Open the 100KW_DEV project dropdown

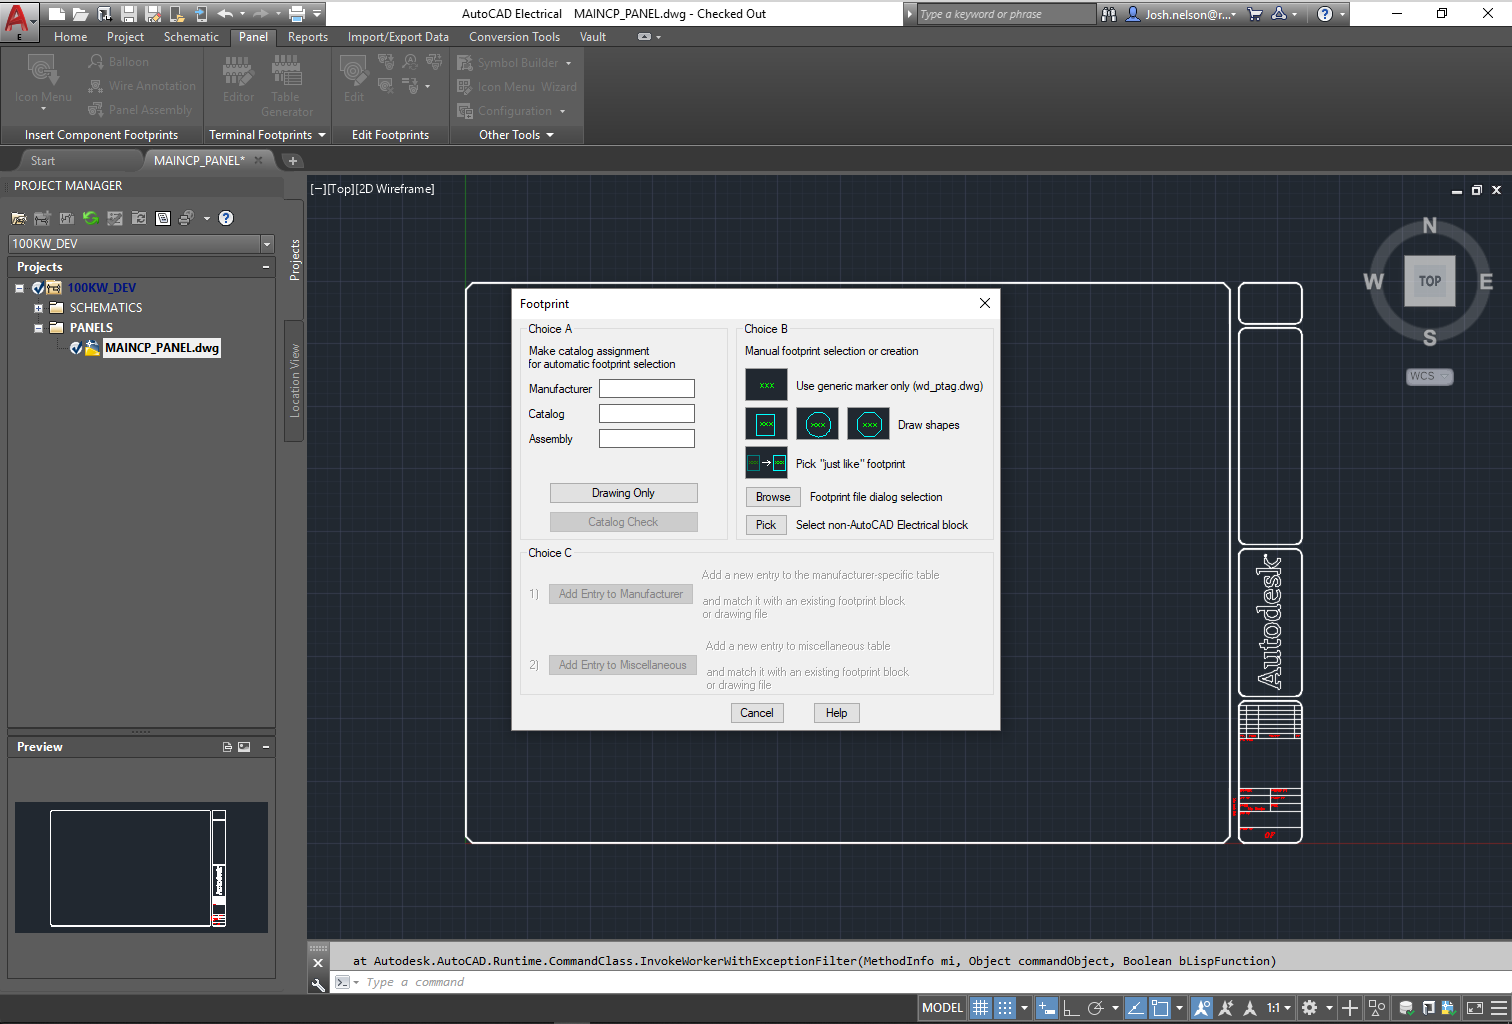click(266, 243)
